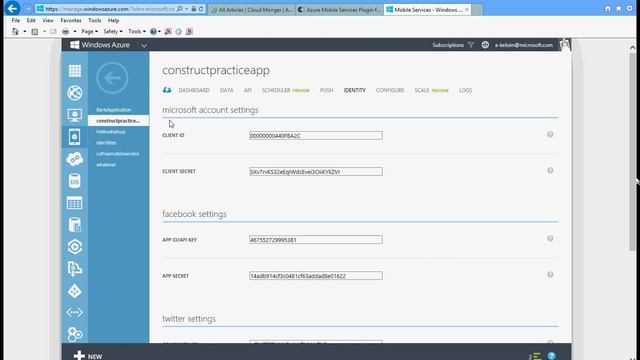The height and width of the screenshot is (360, 640).
Task: Switch to the API tab
Action: point(248,90)
